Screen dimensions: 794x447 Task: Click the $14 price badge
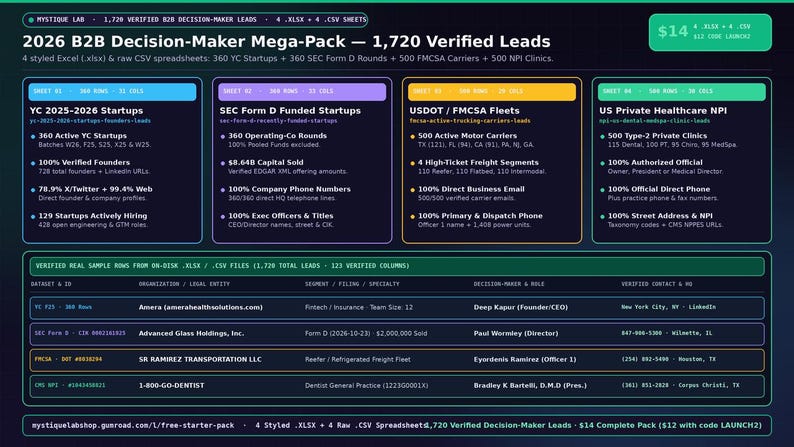[710, 32]
